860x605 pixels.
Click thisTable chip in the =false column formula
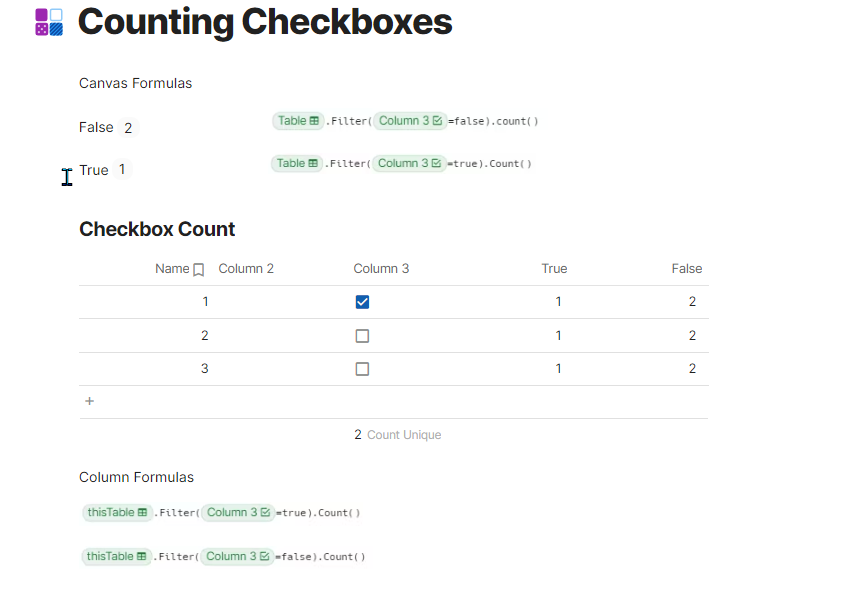tap(116, 556)
